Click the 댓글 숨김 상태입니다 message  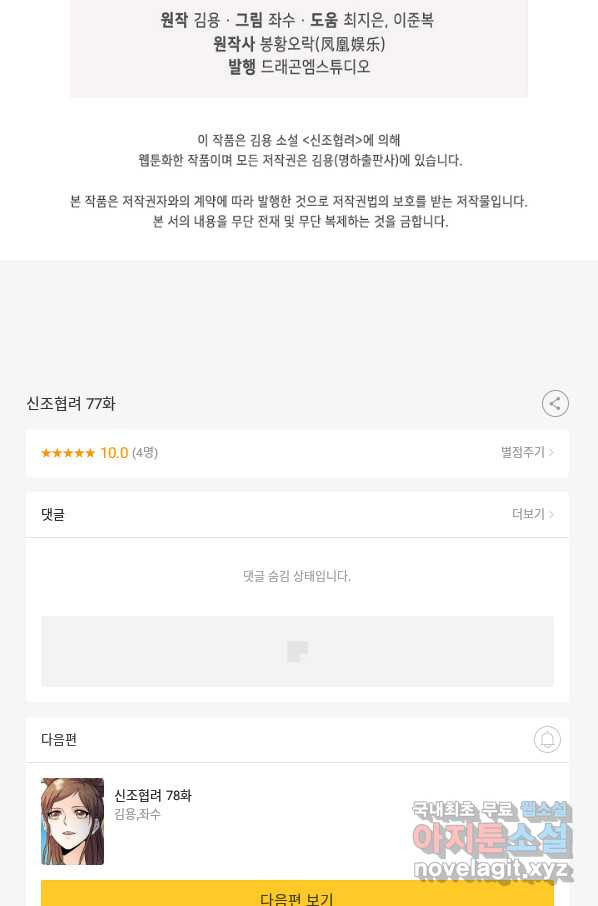pyautogui.click(x=297, y=576)
